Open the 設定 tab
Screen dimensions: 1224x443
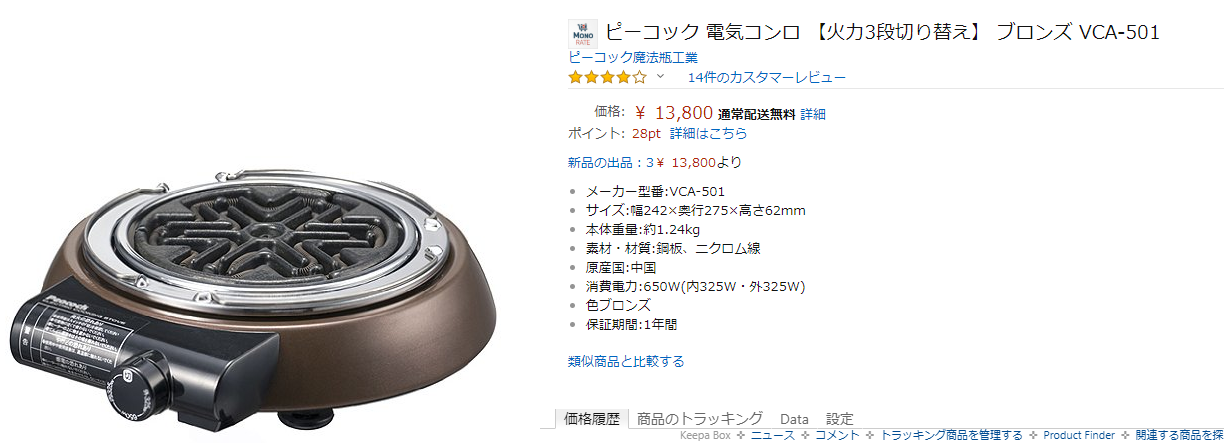[840, 419]
